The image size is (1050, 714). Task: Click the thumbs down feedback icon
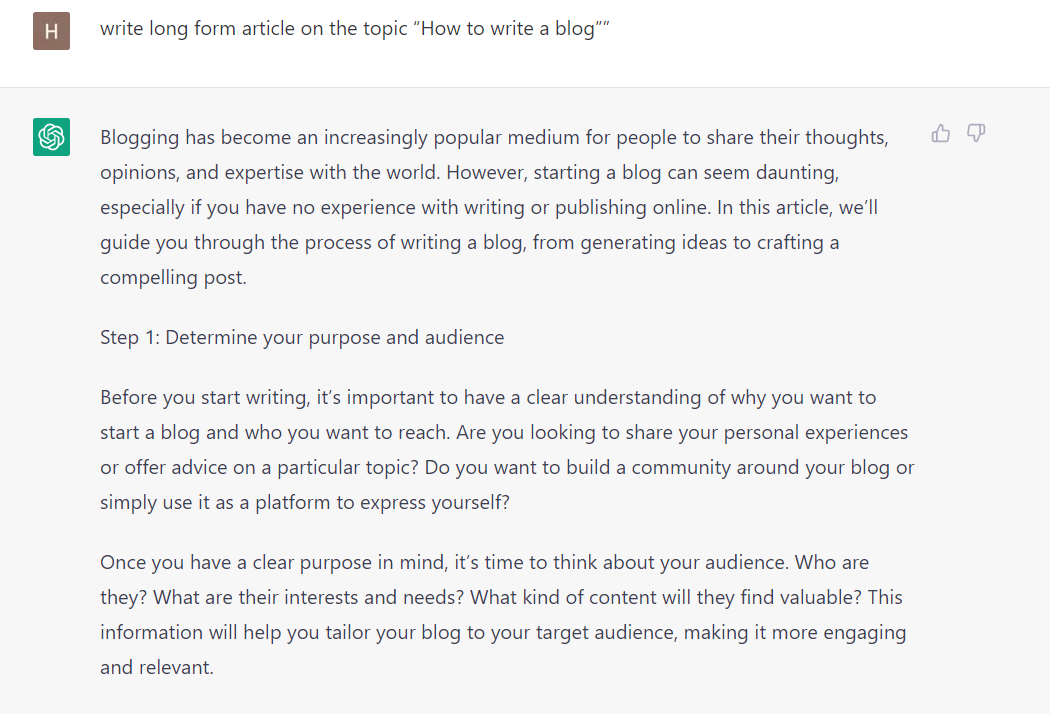976,134
